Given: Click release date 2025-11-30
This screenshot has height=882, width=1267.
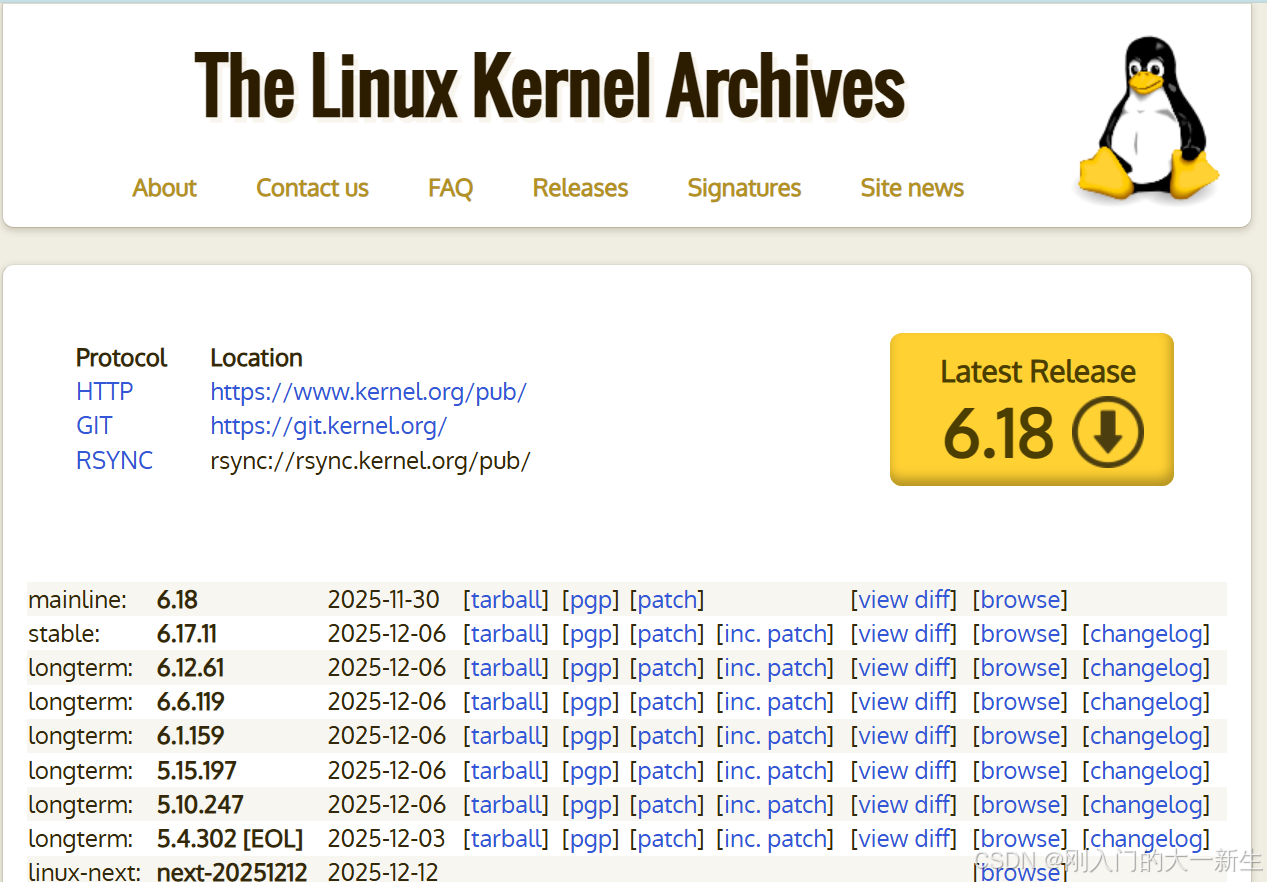Looking at the screenshot, I should 383,600.
